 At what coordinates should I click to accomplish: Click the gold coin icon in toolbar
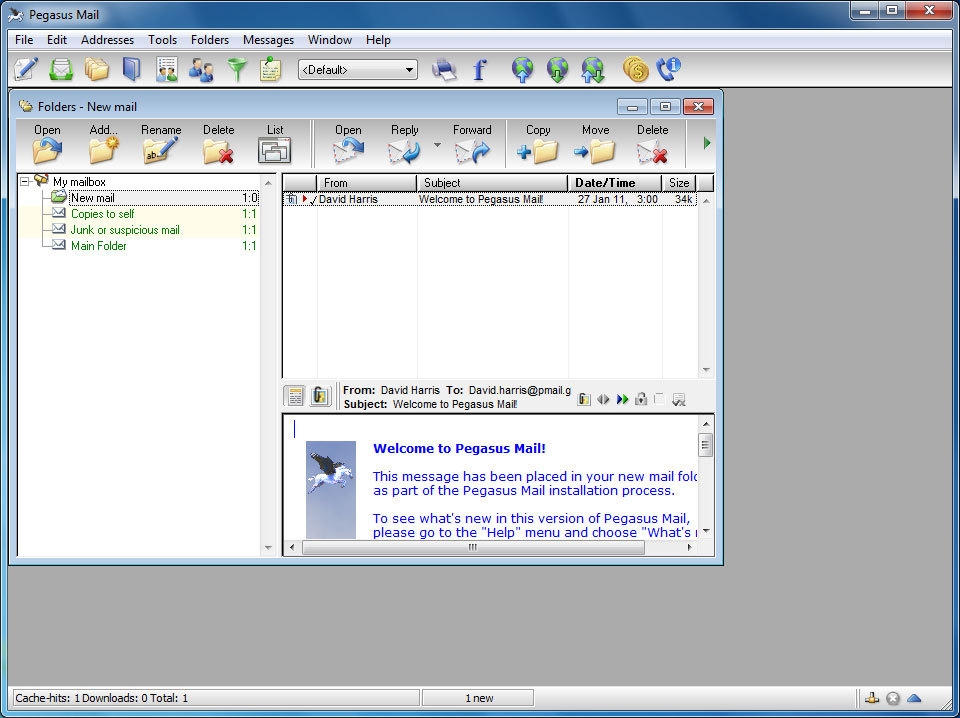coord(635,69)
